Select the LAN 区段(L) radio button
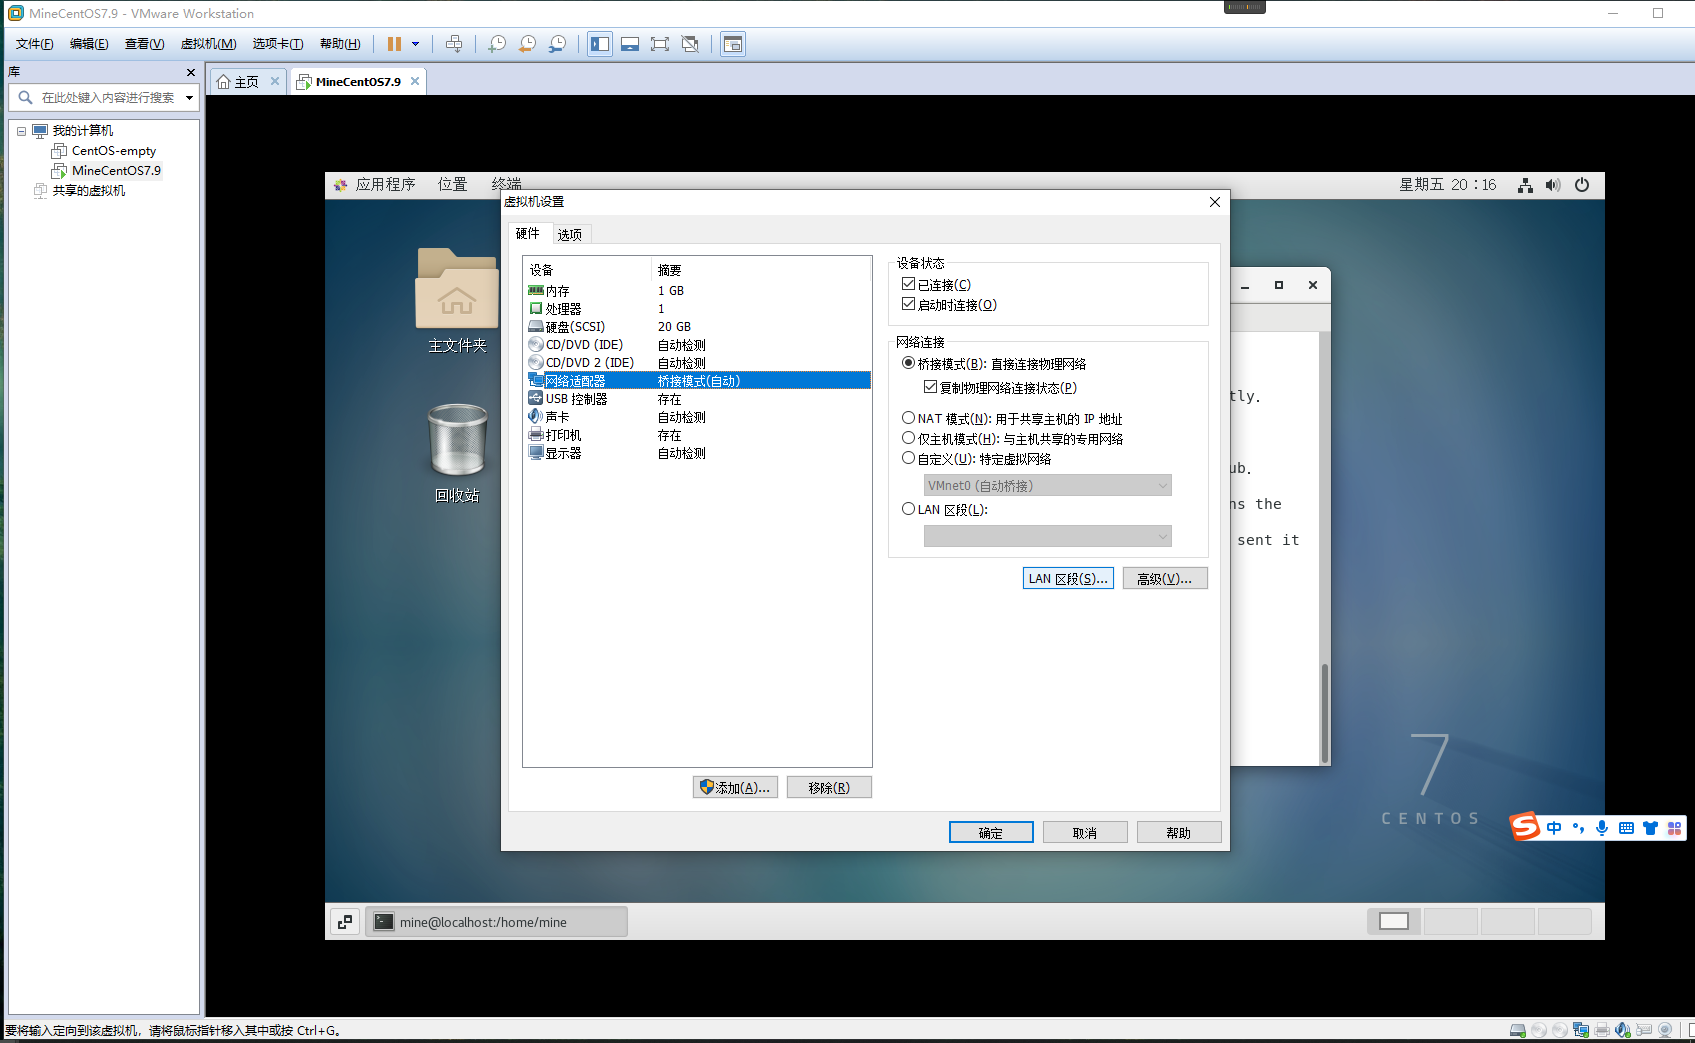Viewport: 1695px width, 1043px height. click(908, 510)
